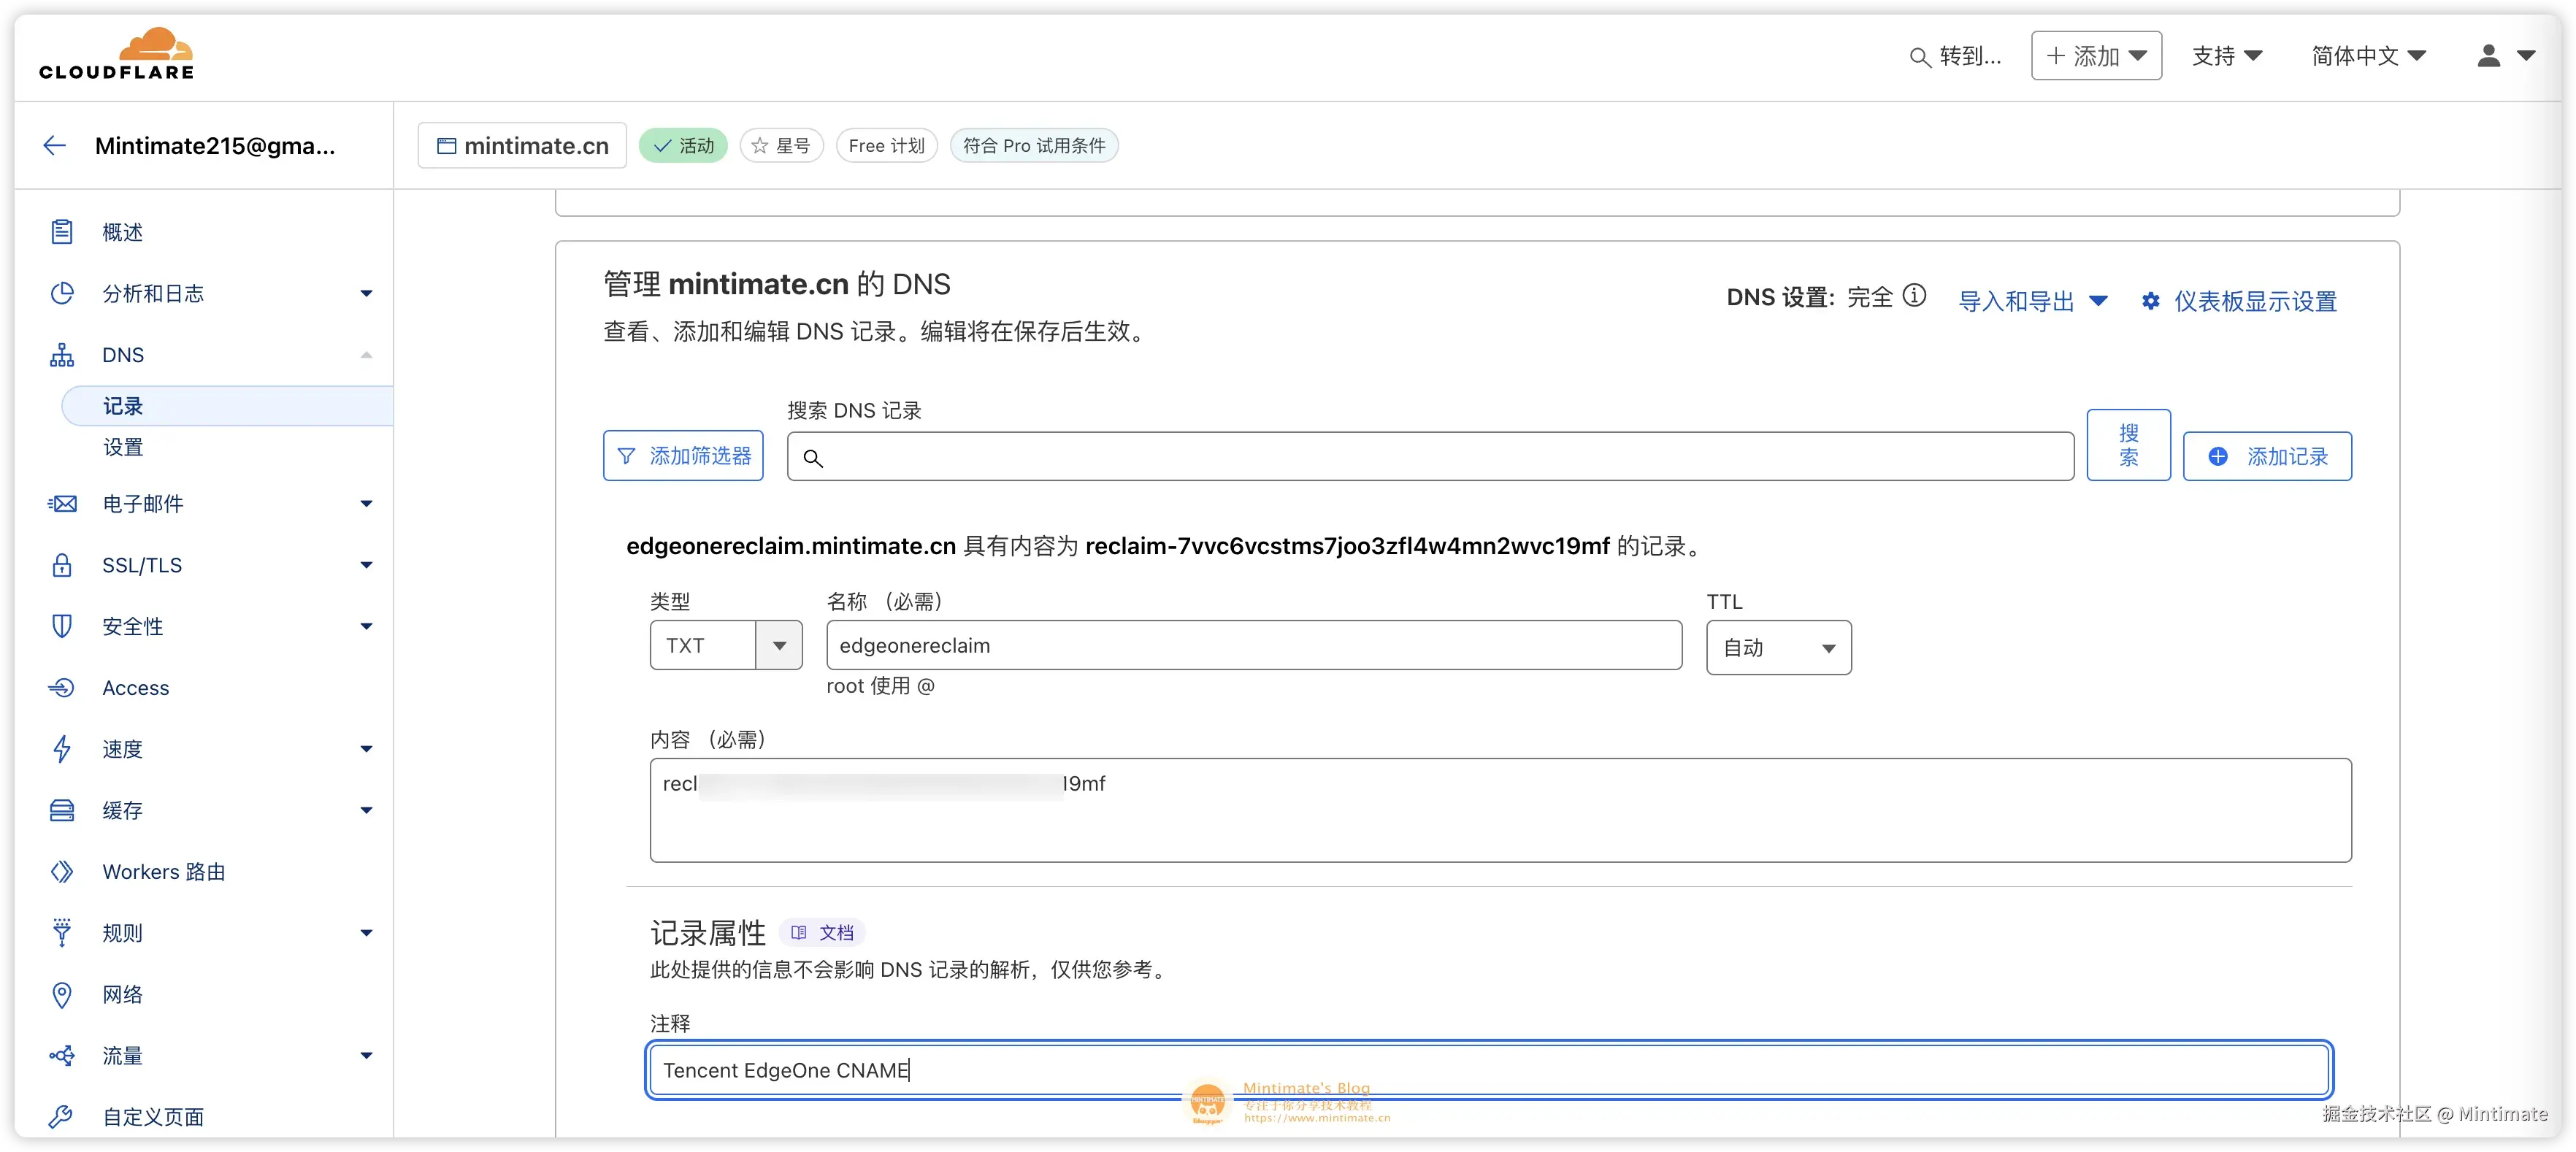Open the 概述 overview sidebar item

click(x=122, y=233)
